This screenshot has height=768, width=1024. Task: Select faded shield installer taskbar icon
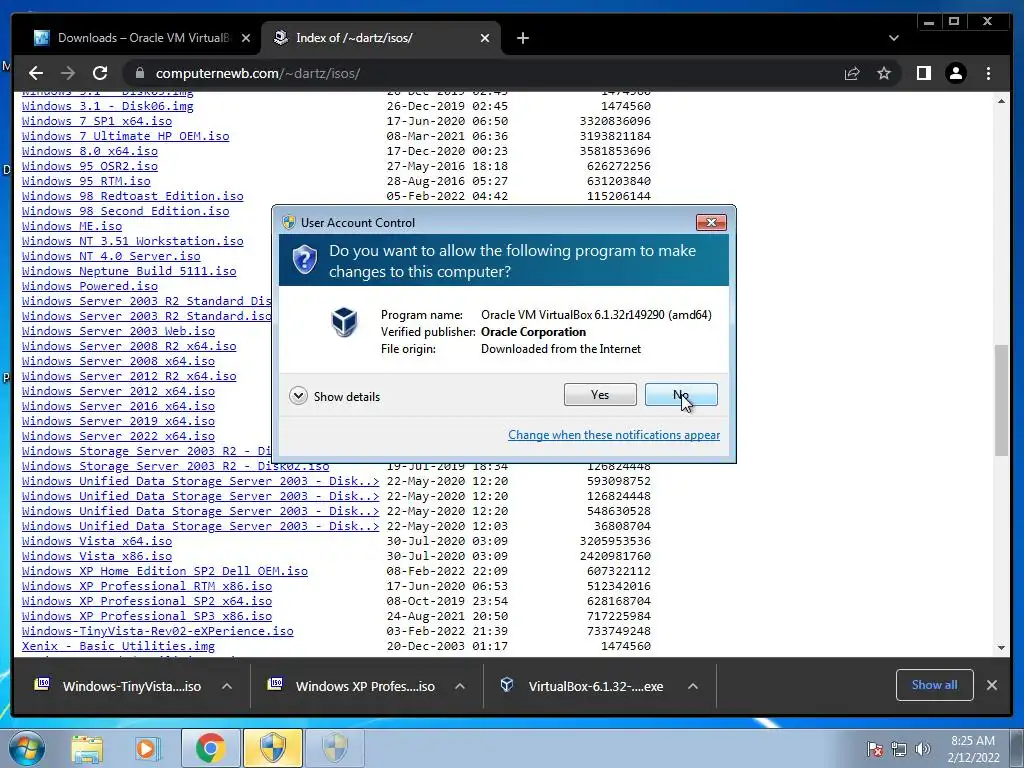click(x=335, y=748)
